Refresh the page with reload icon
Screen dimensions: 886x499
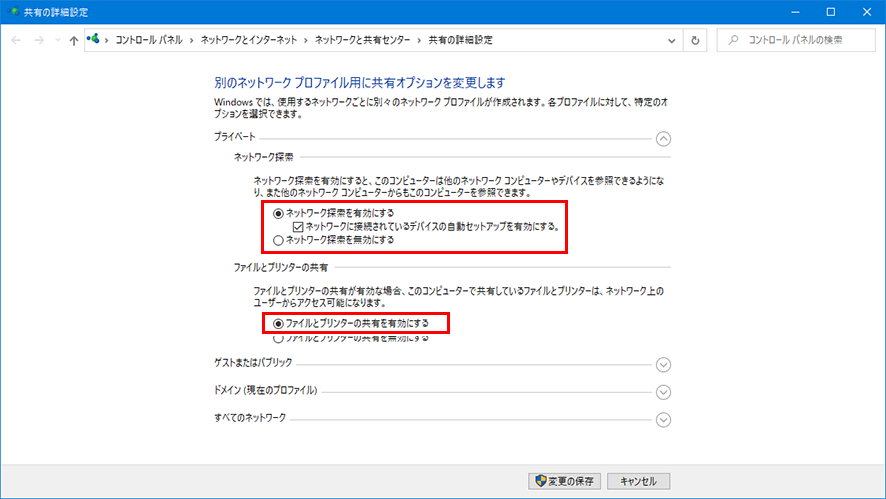coord(695,41)
